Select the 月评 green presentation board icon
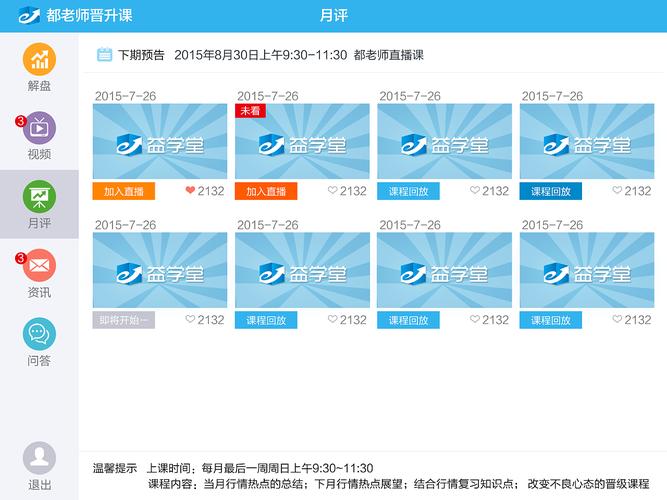The image size is (667, 500). click(39, 197)
